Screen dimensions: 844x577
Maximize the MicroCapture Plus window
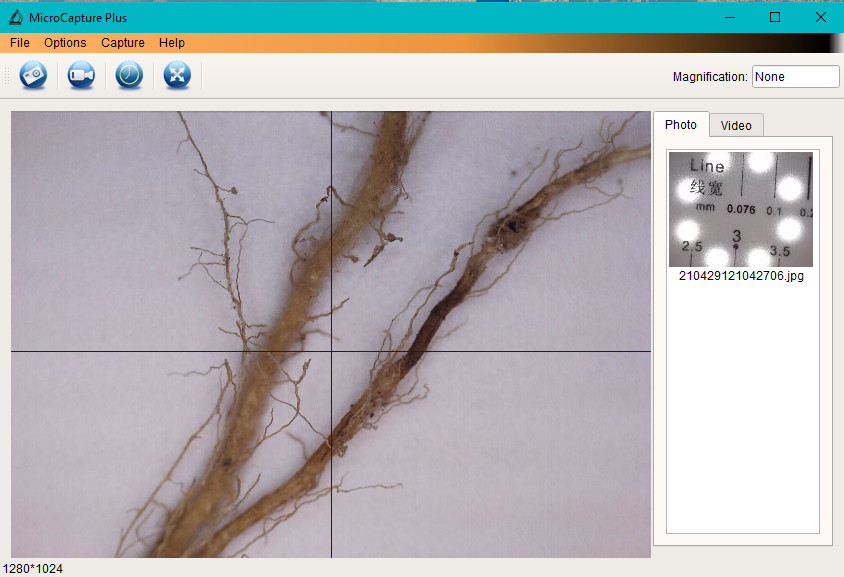(775, 17)
